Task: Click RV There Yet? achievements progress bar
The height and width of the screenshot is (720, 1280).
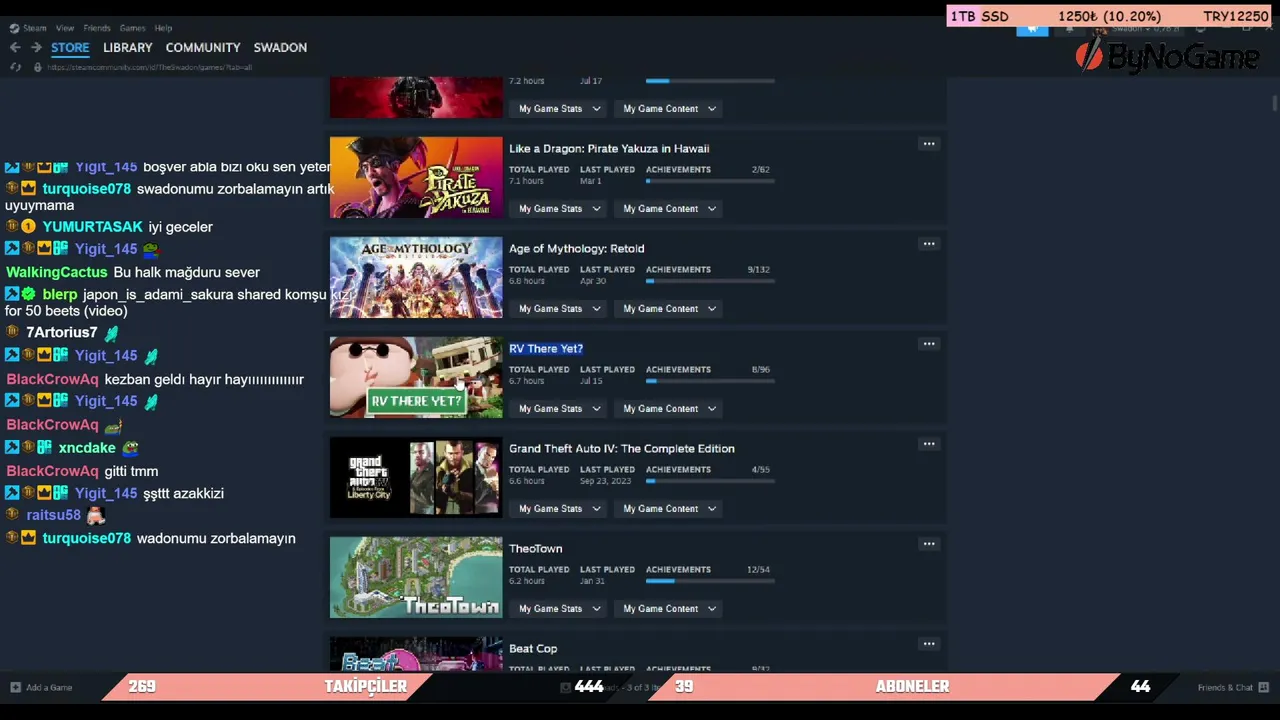Action: click(x=710, y=381)
